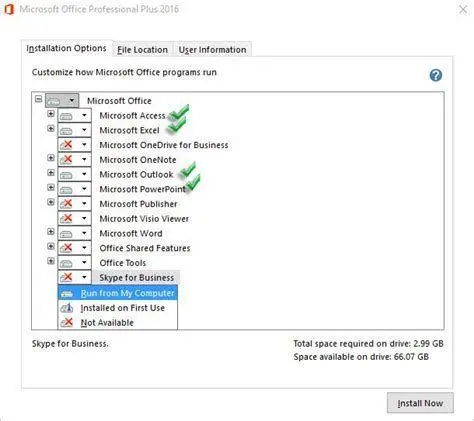Select the Office Tools label
The width and height of the screenshot is (474, 421).
[x=123, y=263]
